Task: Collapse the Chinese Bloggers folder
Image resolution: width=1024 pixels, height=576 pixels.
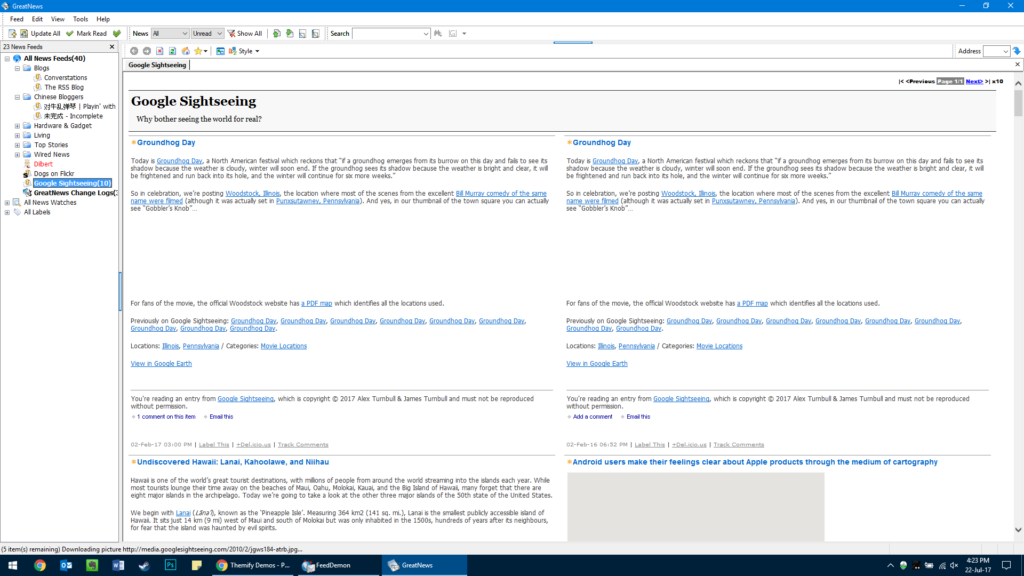Action: pos(16,97)
